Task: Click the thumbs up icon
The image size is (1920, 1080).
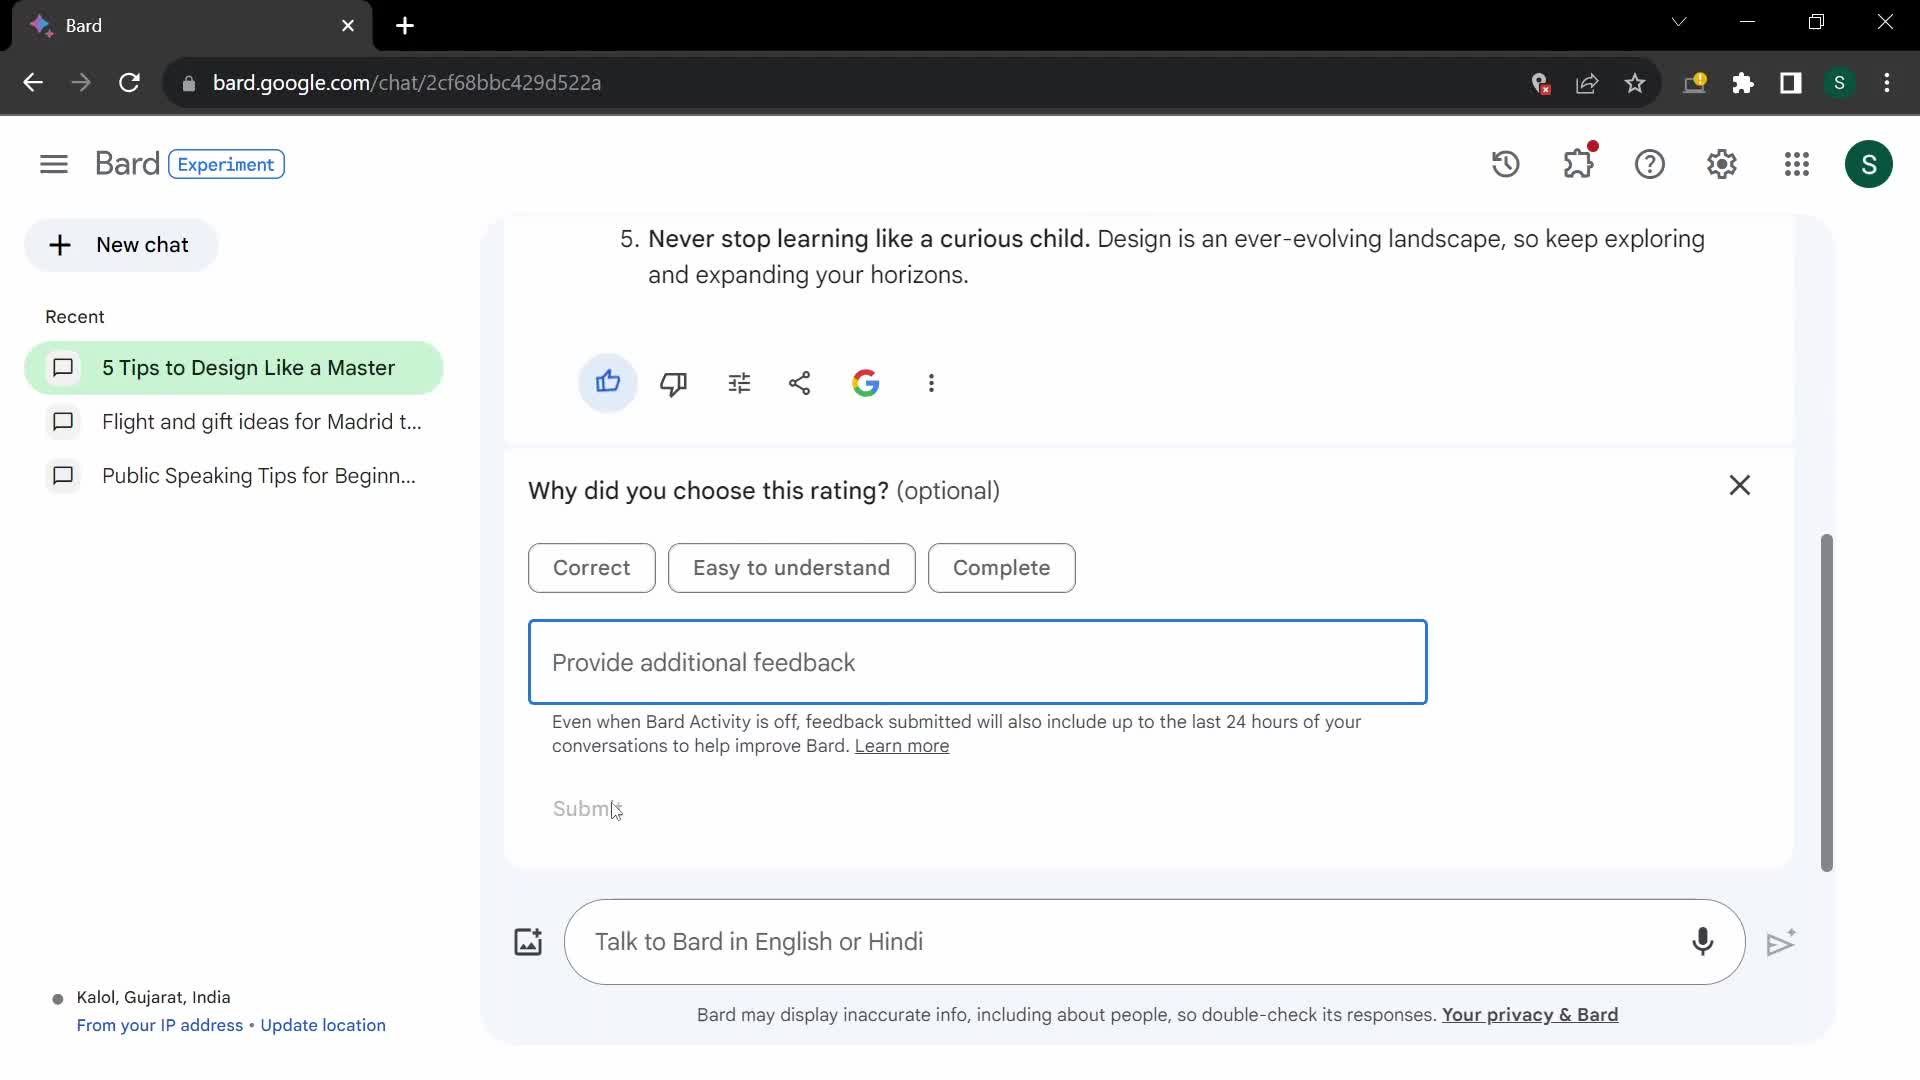Action: tap(607, 382)
